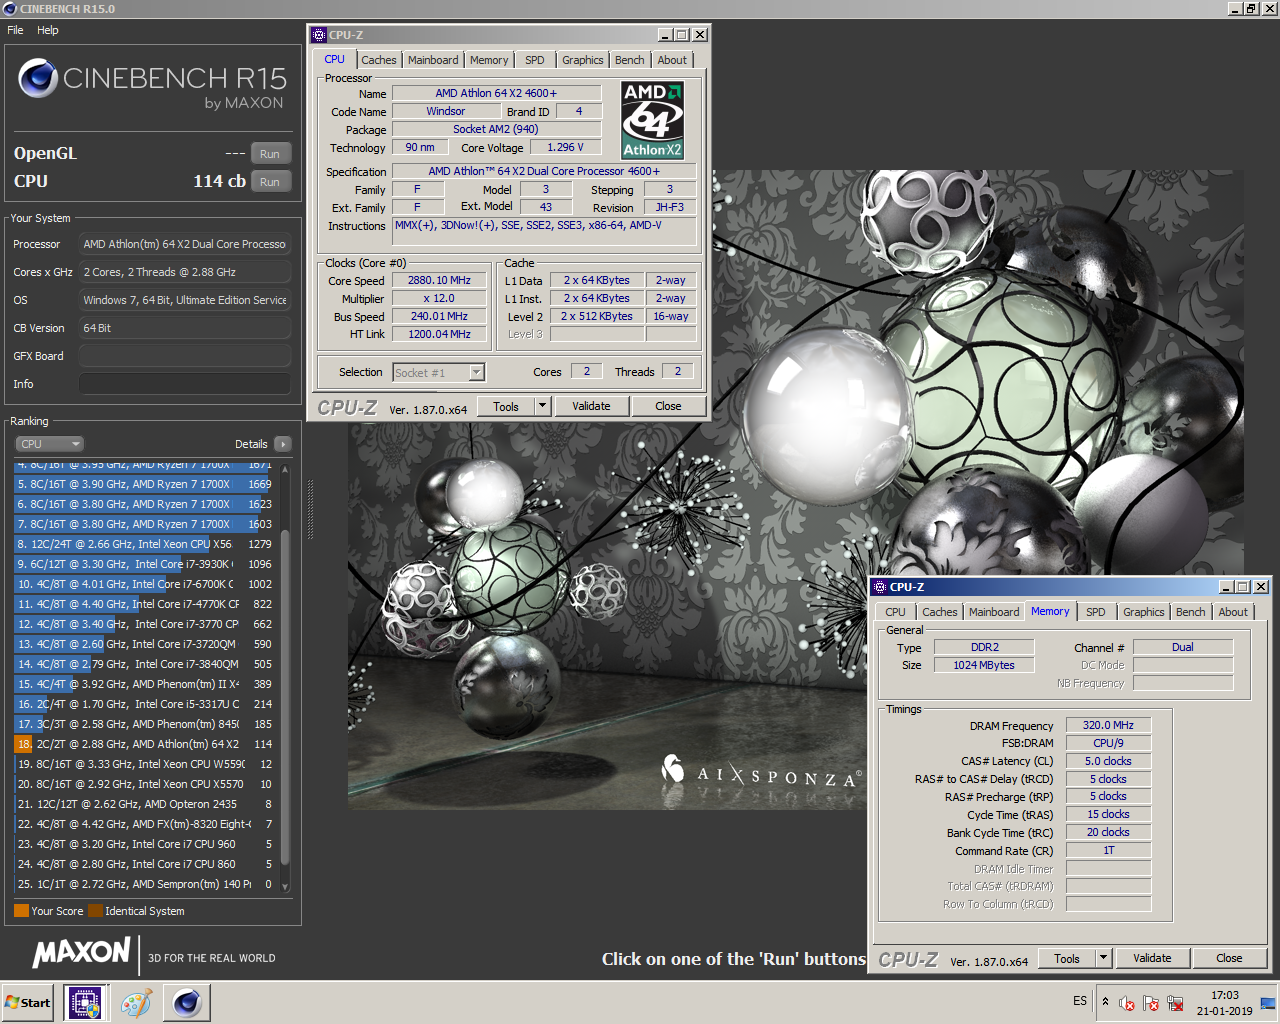
Task: Click the network disconnected tray icon
Action: pos(1175,1003)
